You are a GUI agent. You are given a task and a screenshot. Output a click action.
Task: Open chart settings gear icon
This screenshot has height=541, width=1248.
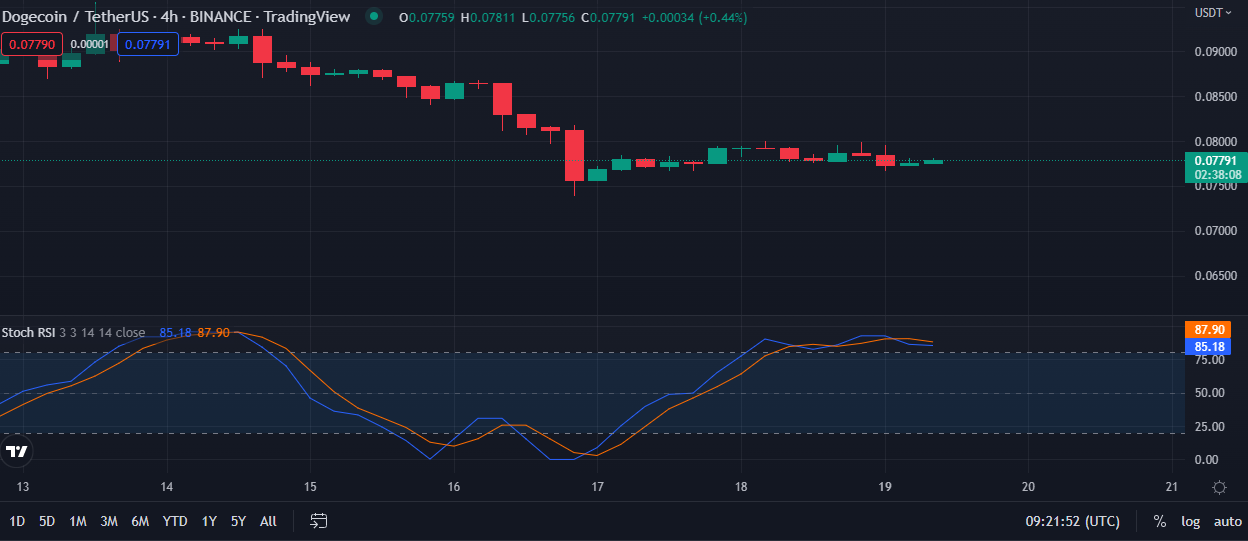point(1219,487)
